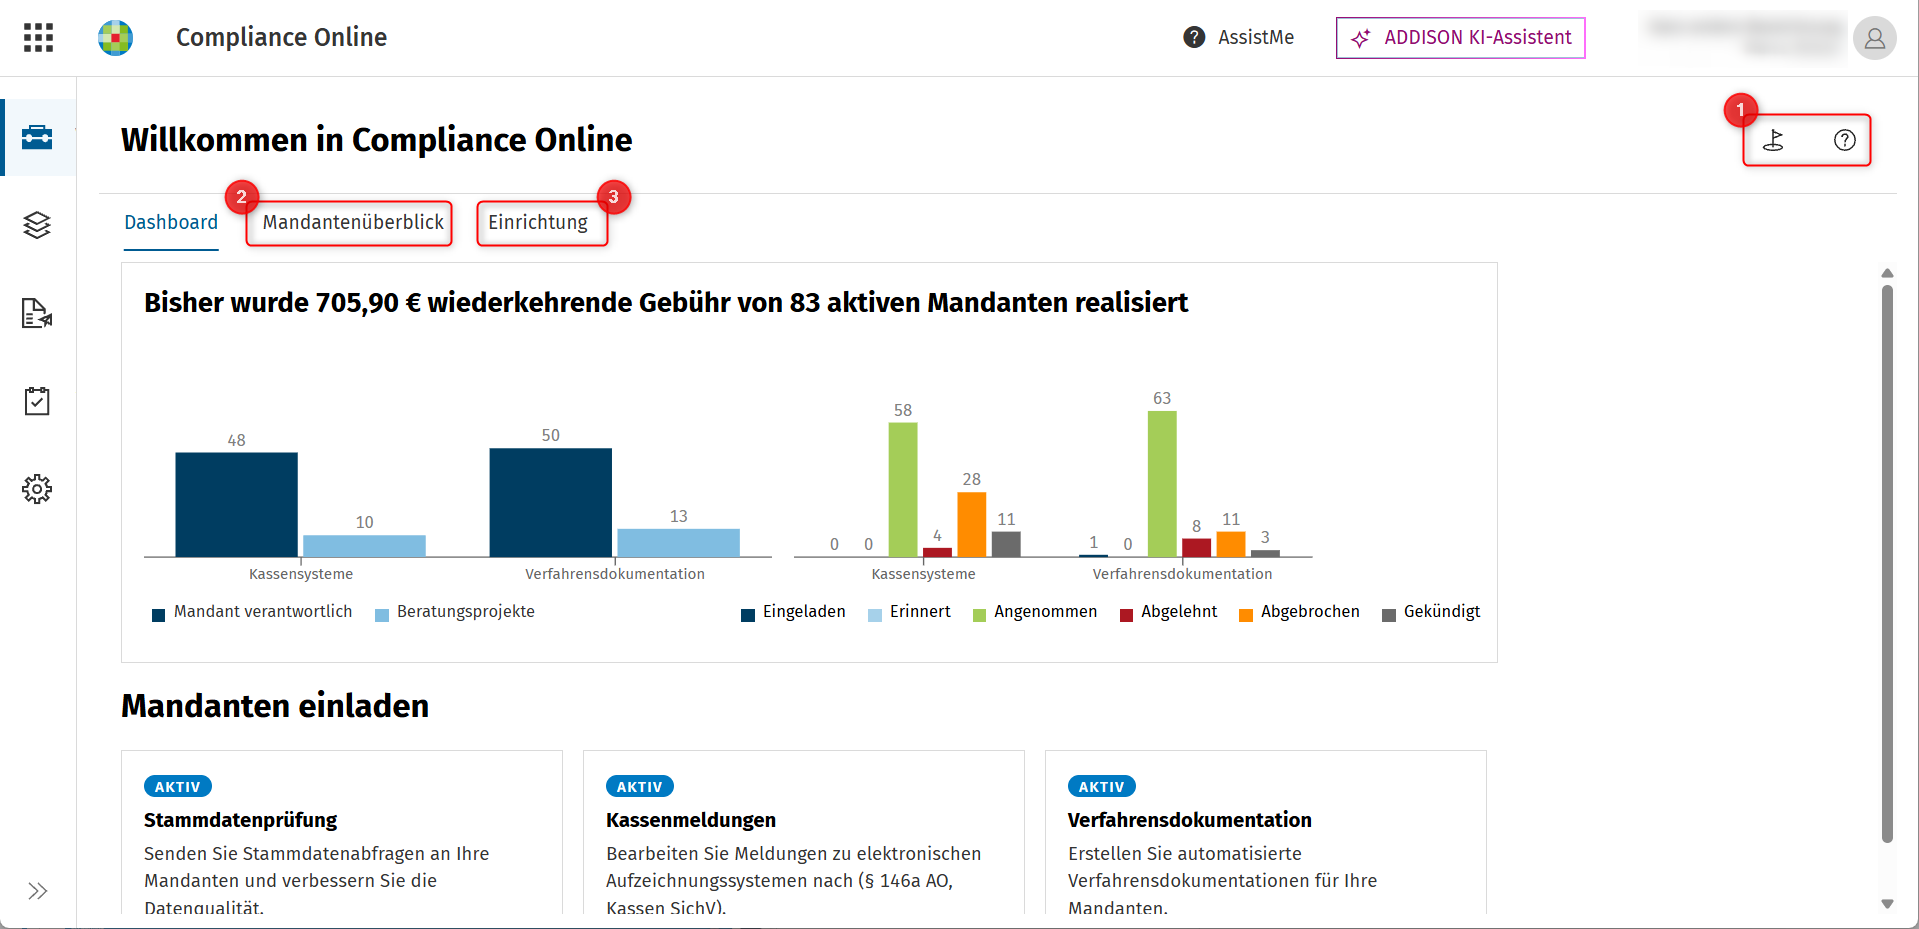Open the document send sidebar icon
Viewport: 1919px width, 929px height.
[37, 313]
